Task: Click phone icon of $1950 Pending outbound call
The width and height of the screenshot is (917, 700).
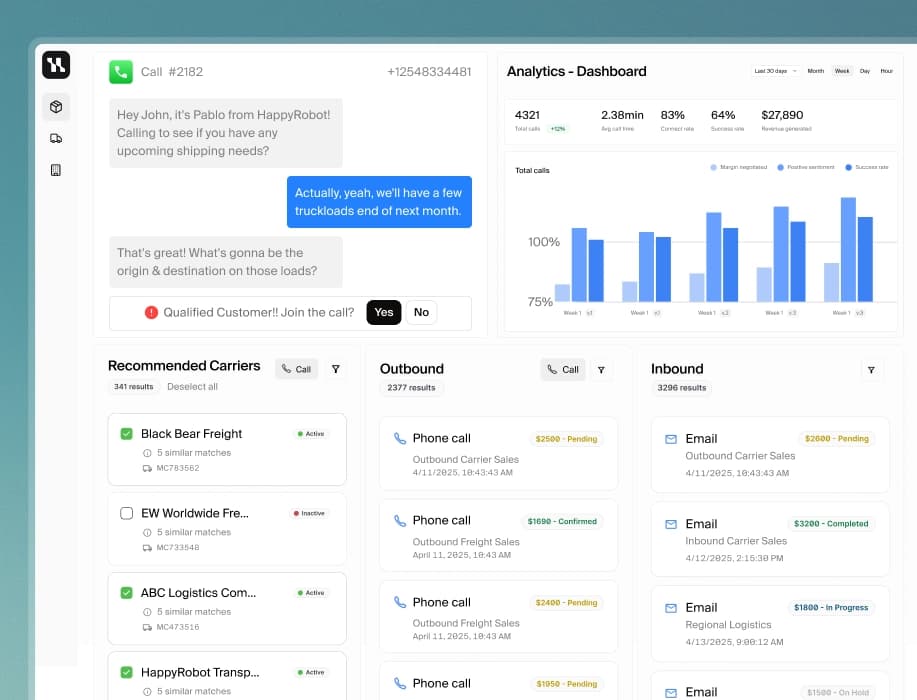Action: click(400, 683)
